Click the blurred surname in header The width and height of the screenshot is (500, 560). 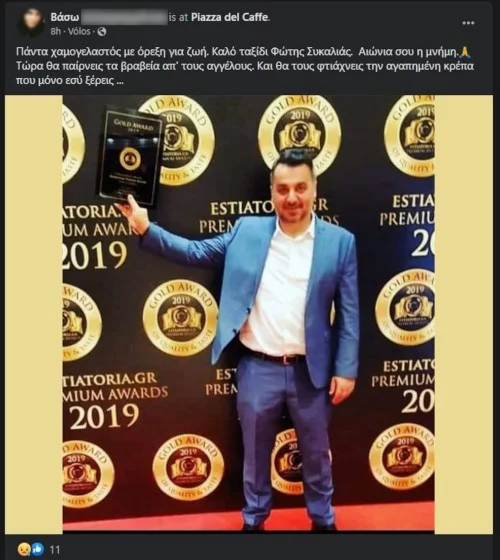[x=124, y=17]
